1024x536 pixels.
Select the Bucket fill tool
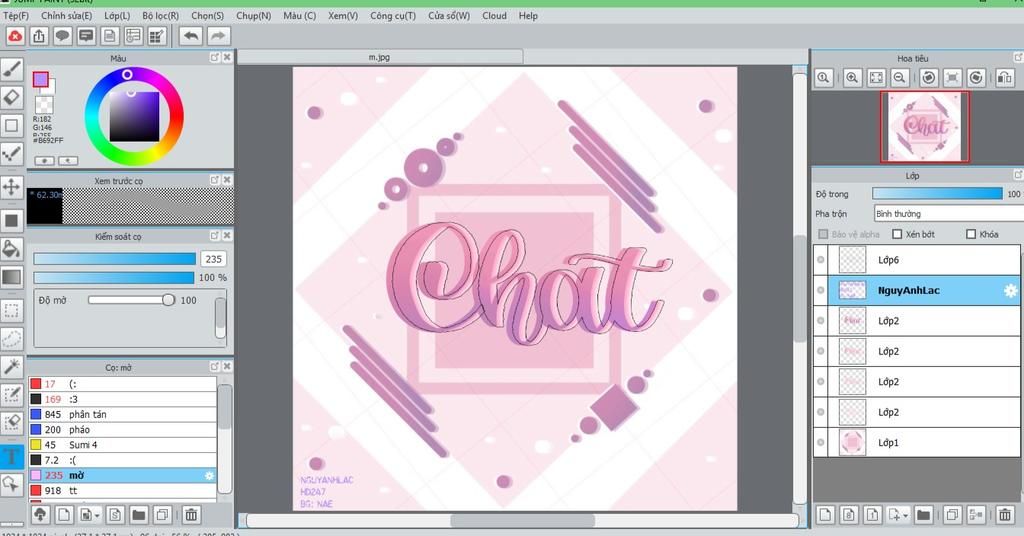click(x=12, y=249)
